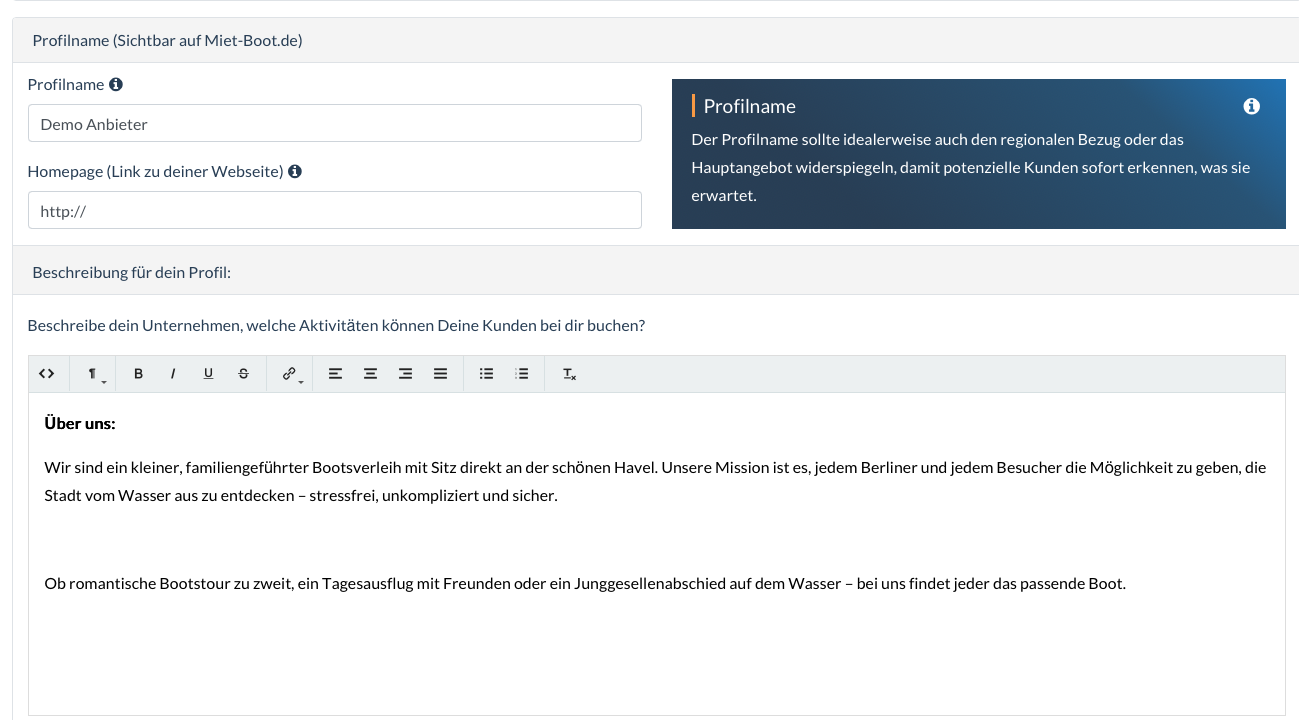Image resolution: width=1299 pixels, height=720 pixels.
Task: Click the Profilname field with Demo Anbieter
Action: [334, 123]
